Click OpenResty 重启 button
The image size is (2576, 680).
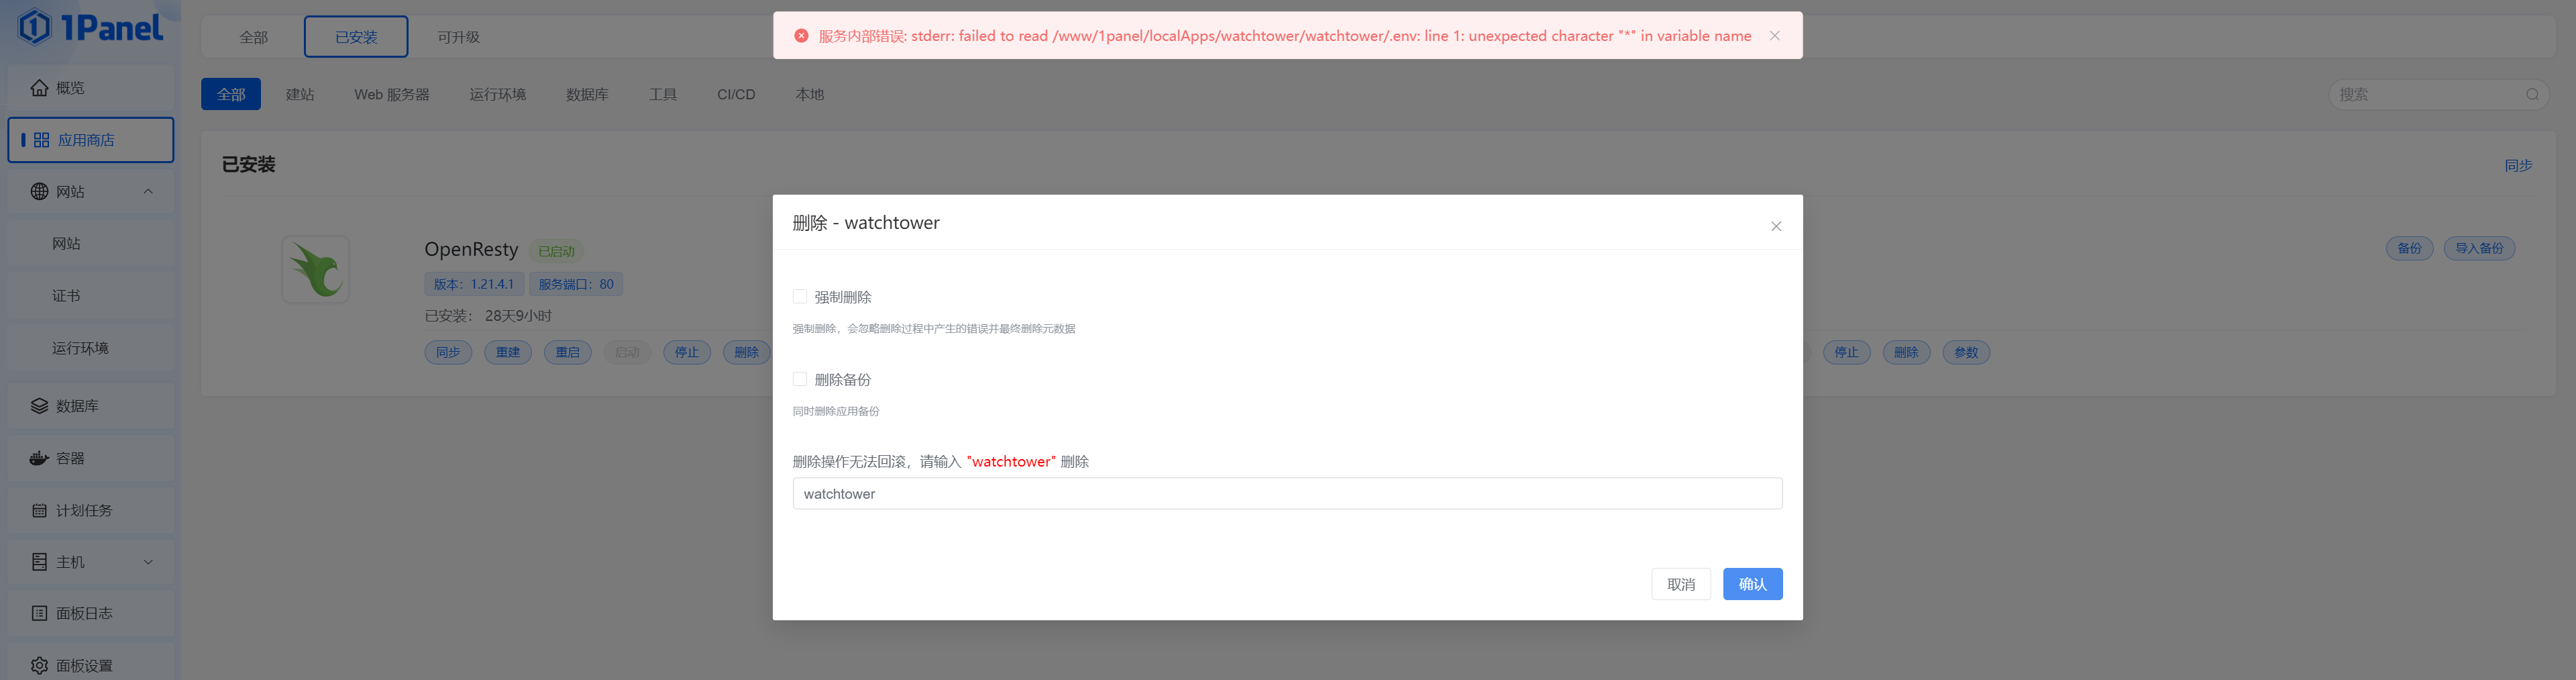[568, 352]
